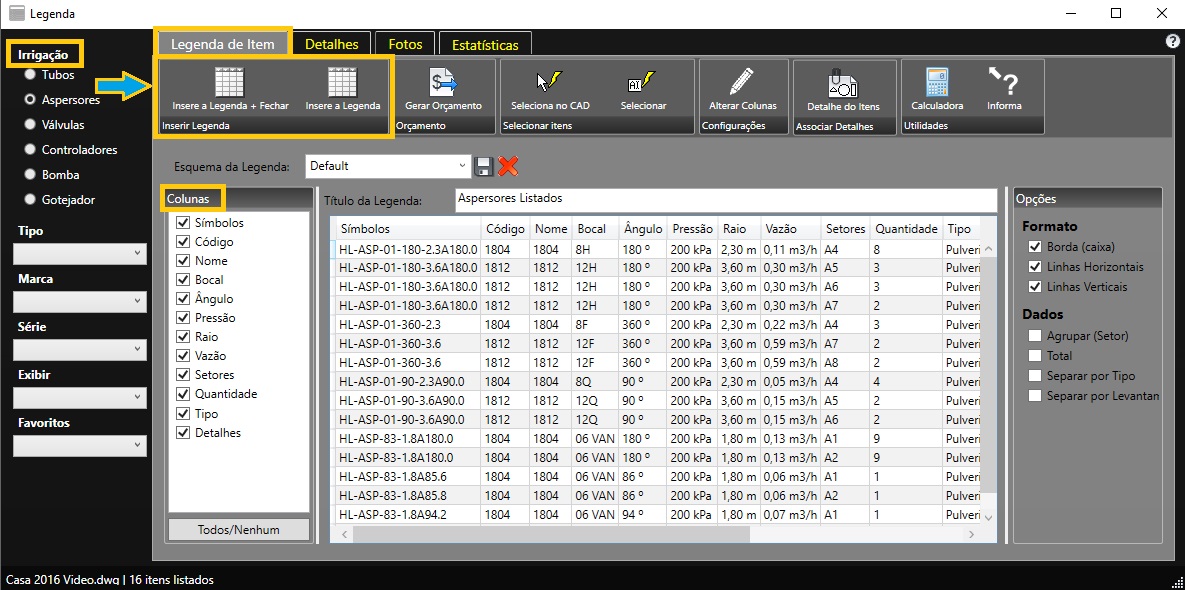This screenshot has width=1185, height=590.
Task: Click the Gerar Orçamento icon
Action: [442, 82]
